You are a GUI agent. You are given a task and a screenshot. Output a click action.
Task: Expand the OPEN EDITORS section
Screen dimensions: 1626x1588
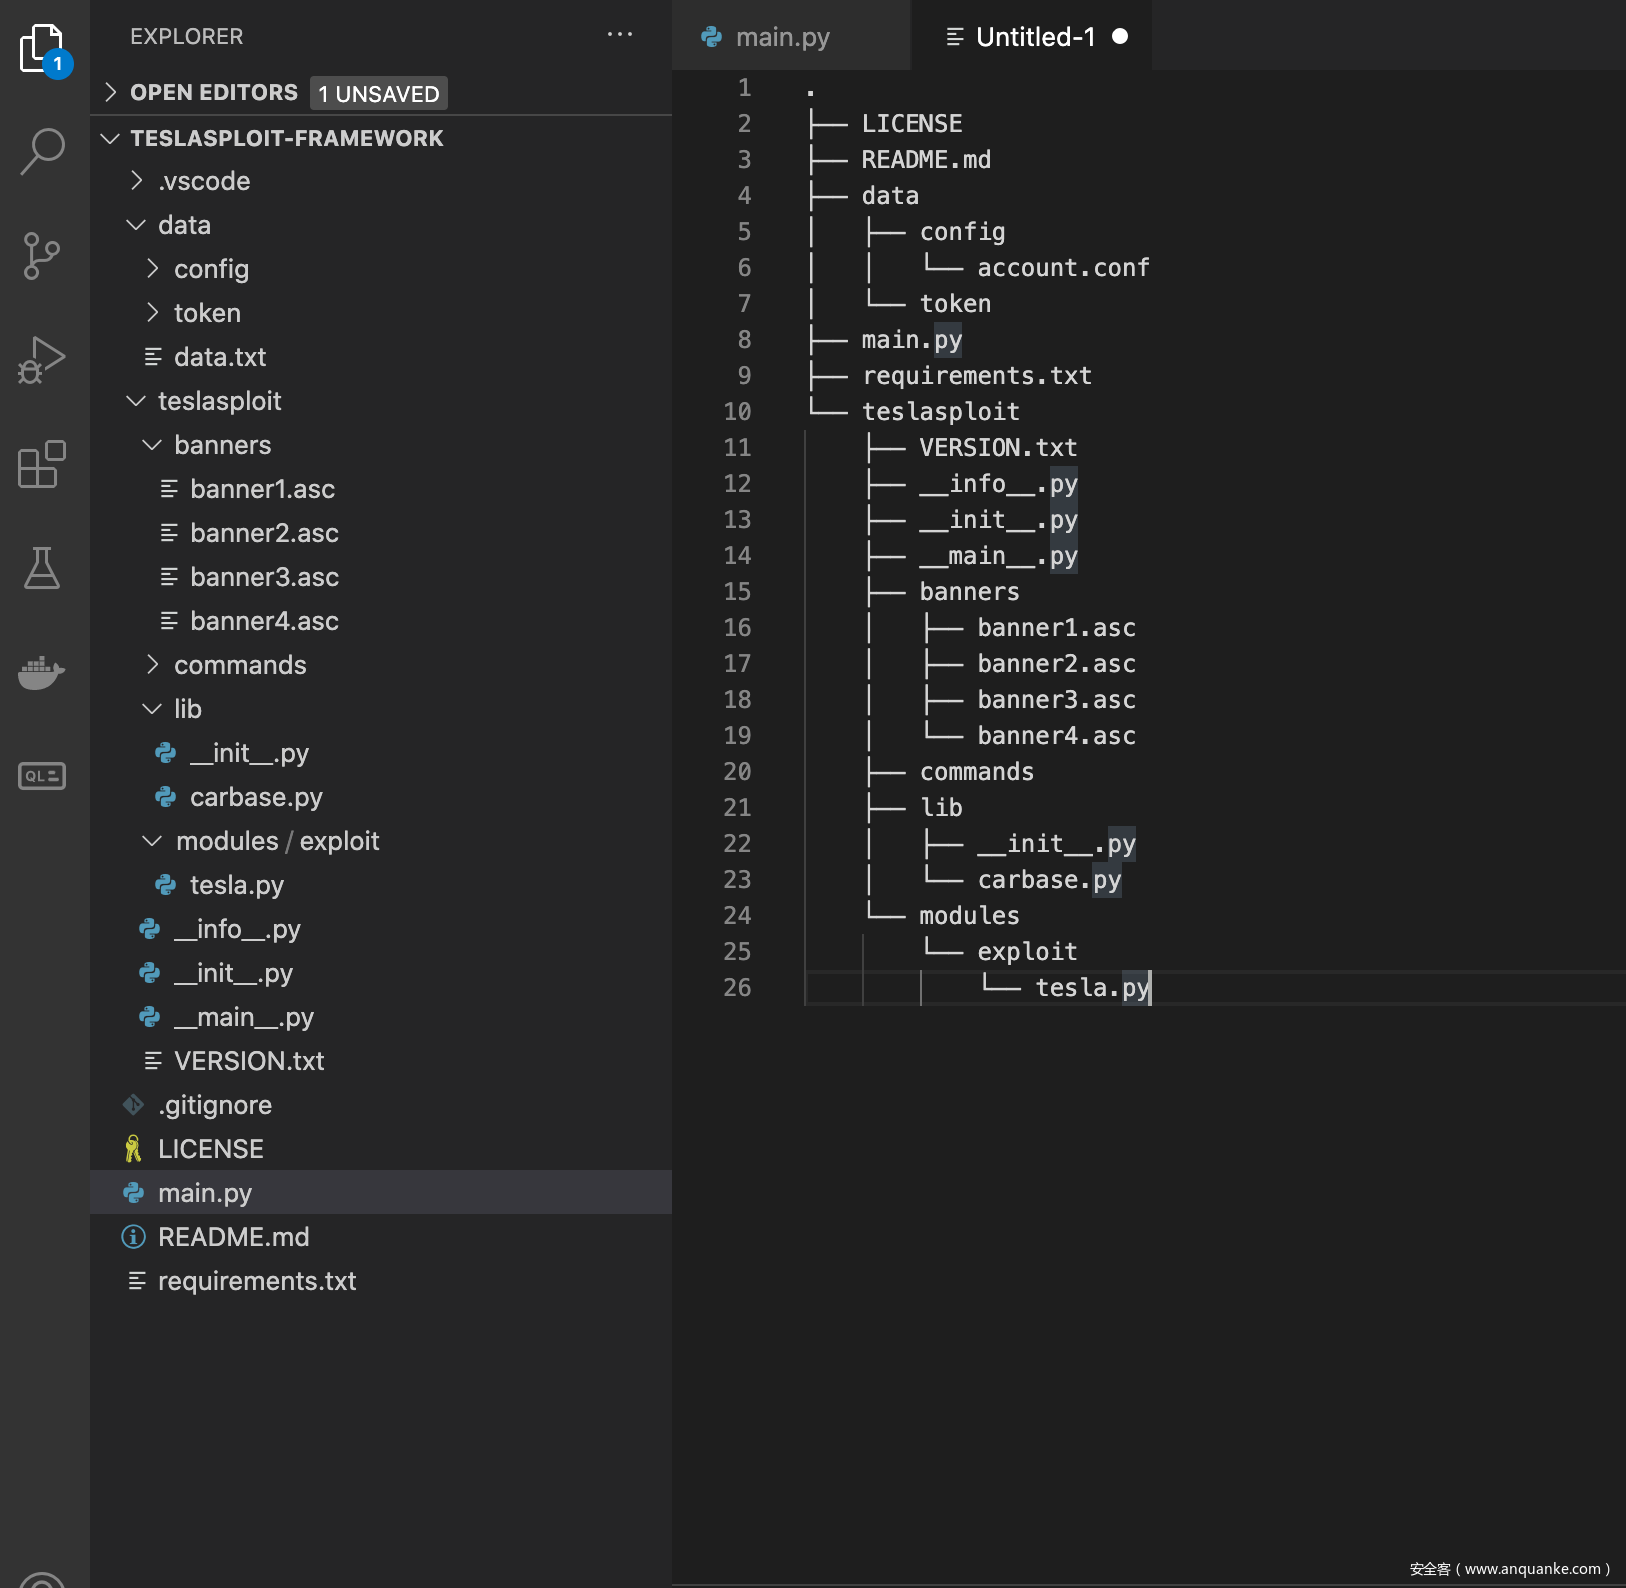point(213,93)
